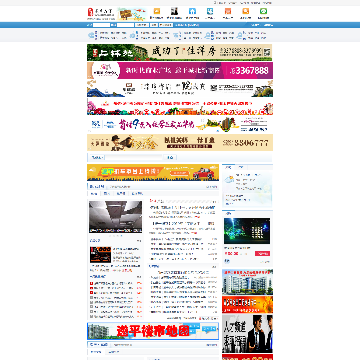Switch to the second tab in weather widget
Screen dimensions: 360x360
click(x=241, y=167)
